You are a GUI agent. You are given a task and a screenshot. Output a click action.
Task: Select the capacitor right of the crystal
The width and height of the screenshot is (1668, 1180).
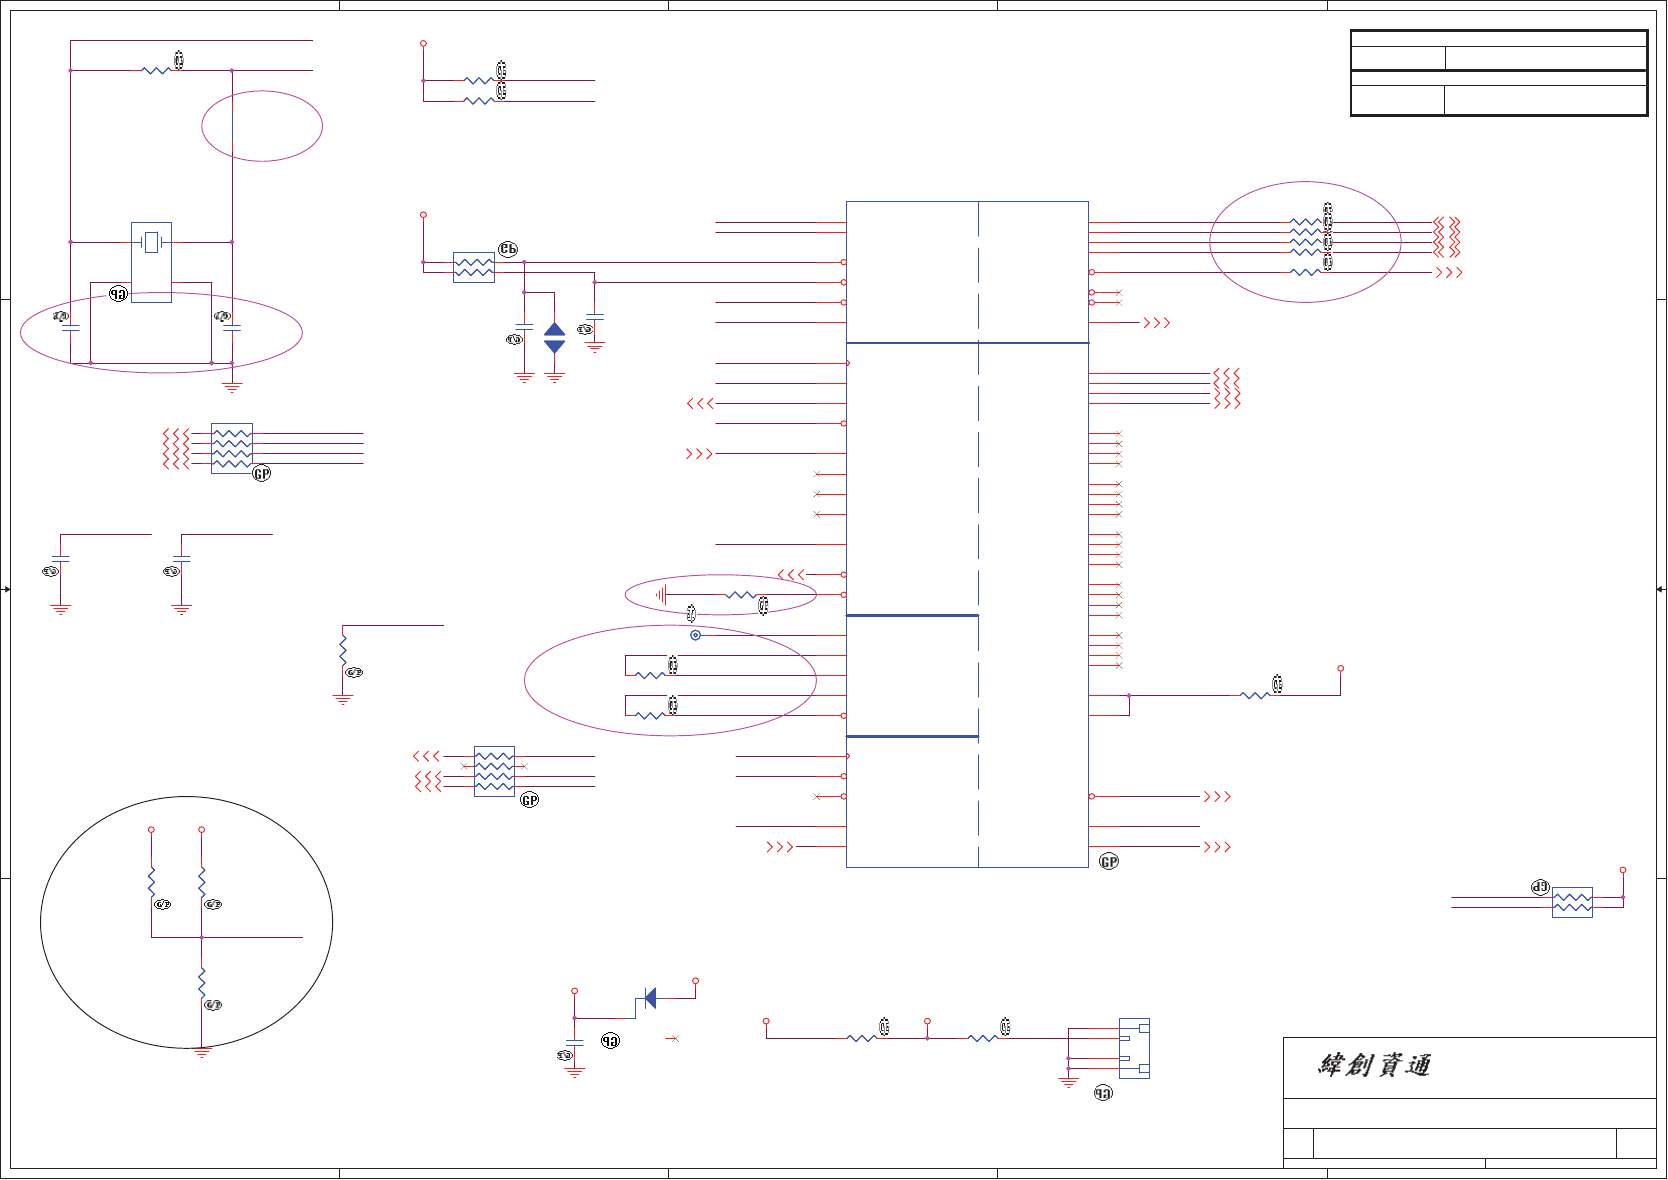[x=232, y=328]
